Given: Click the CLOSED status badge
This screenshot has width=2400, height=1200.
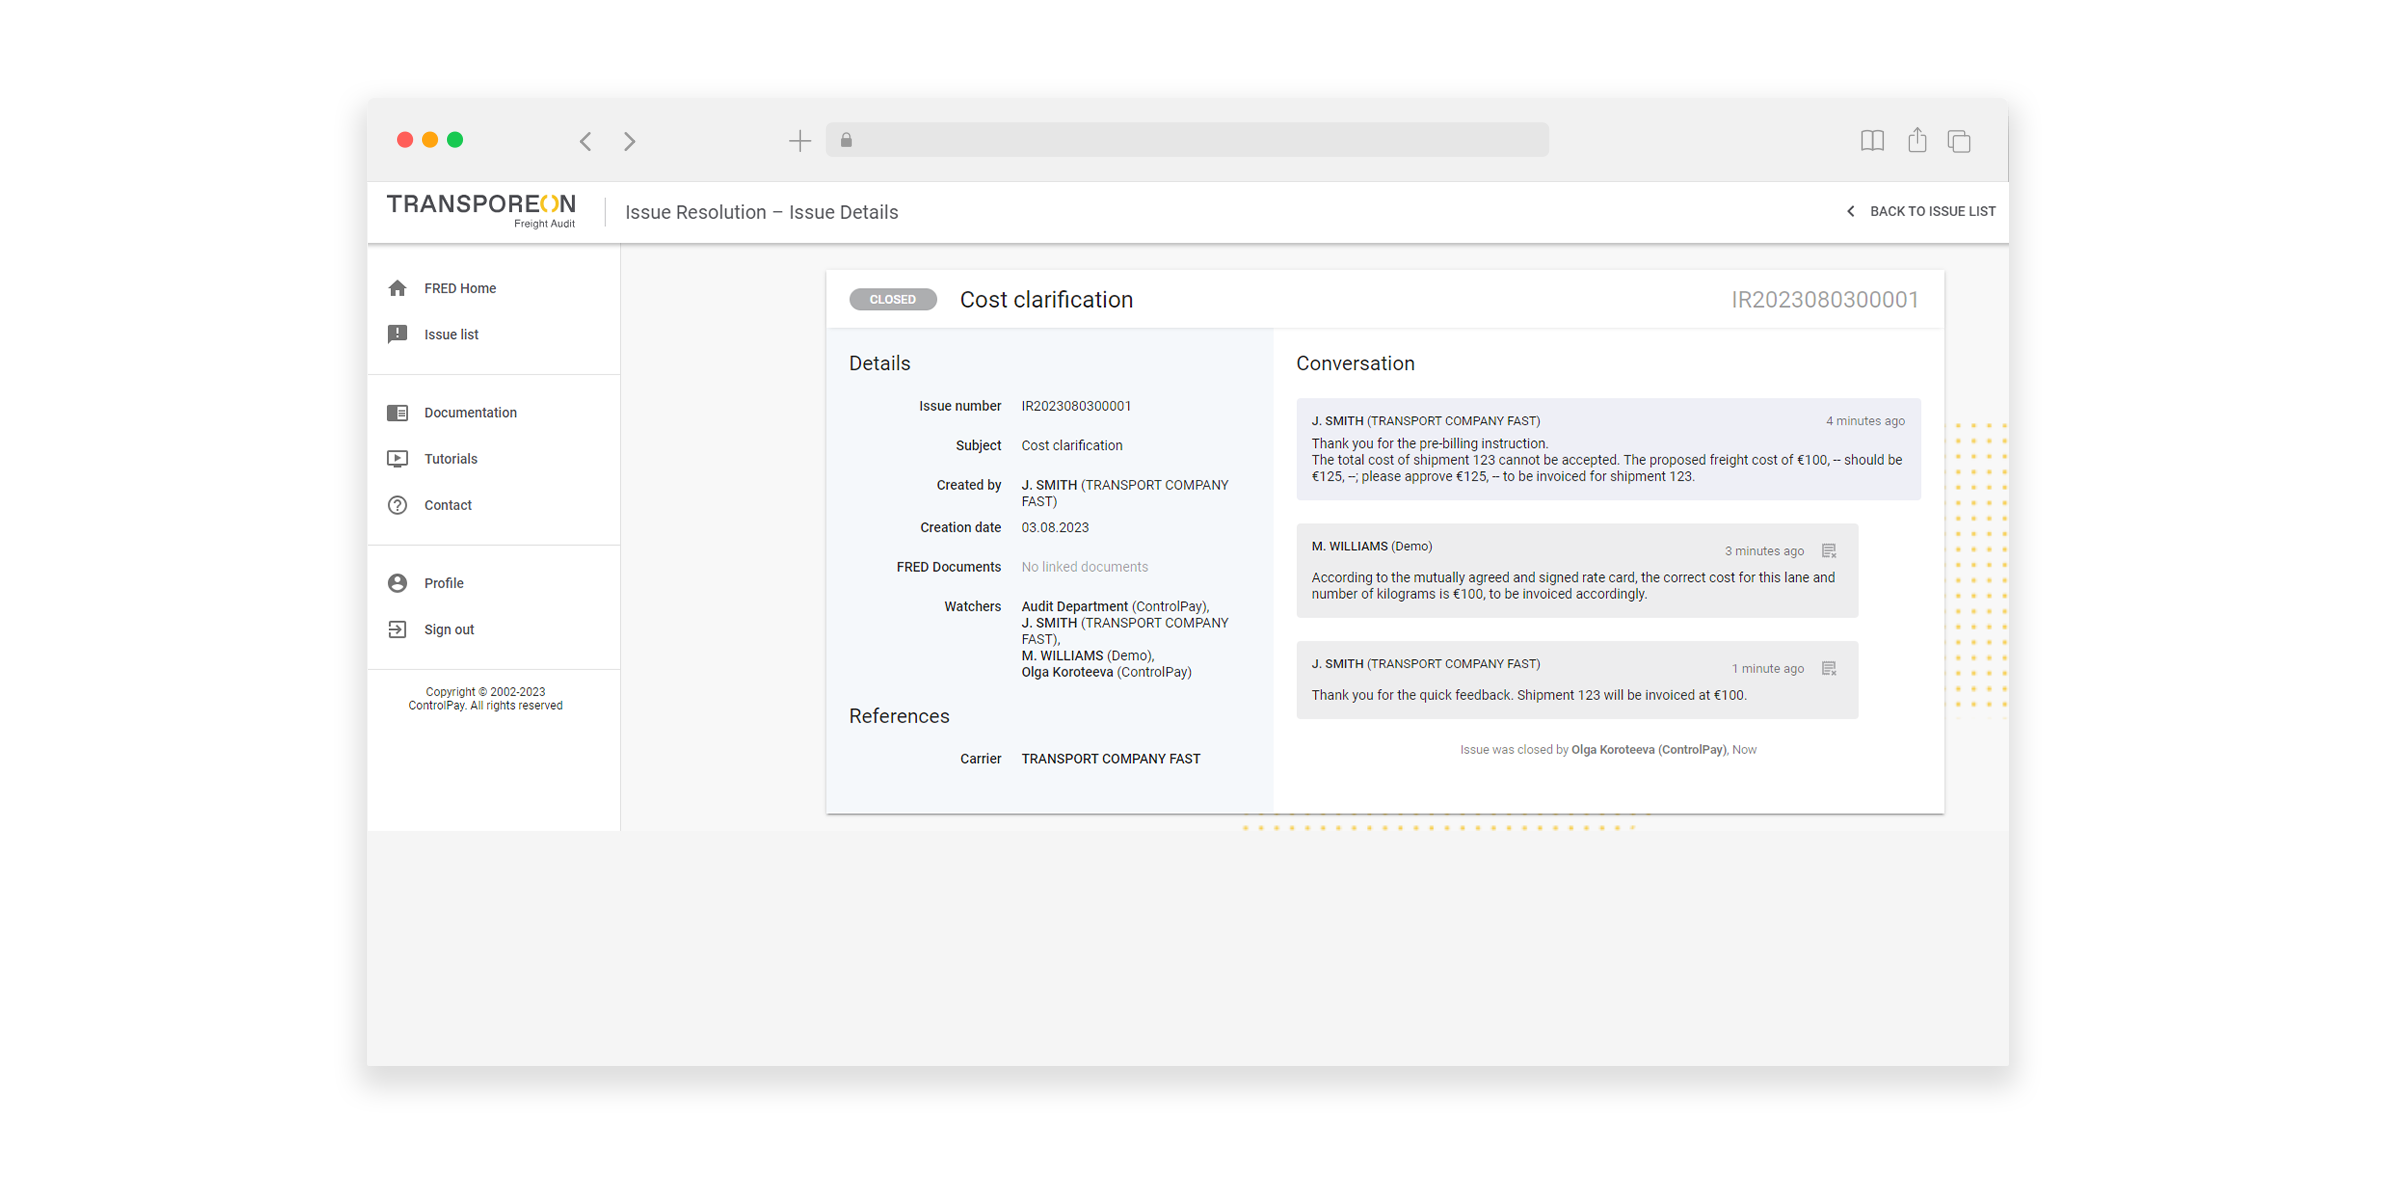Looking at the screenshot, I should click(893, 299).
